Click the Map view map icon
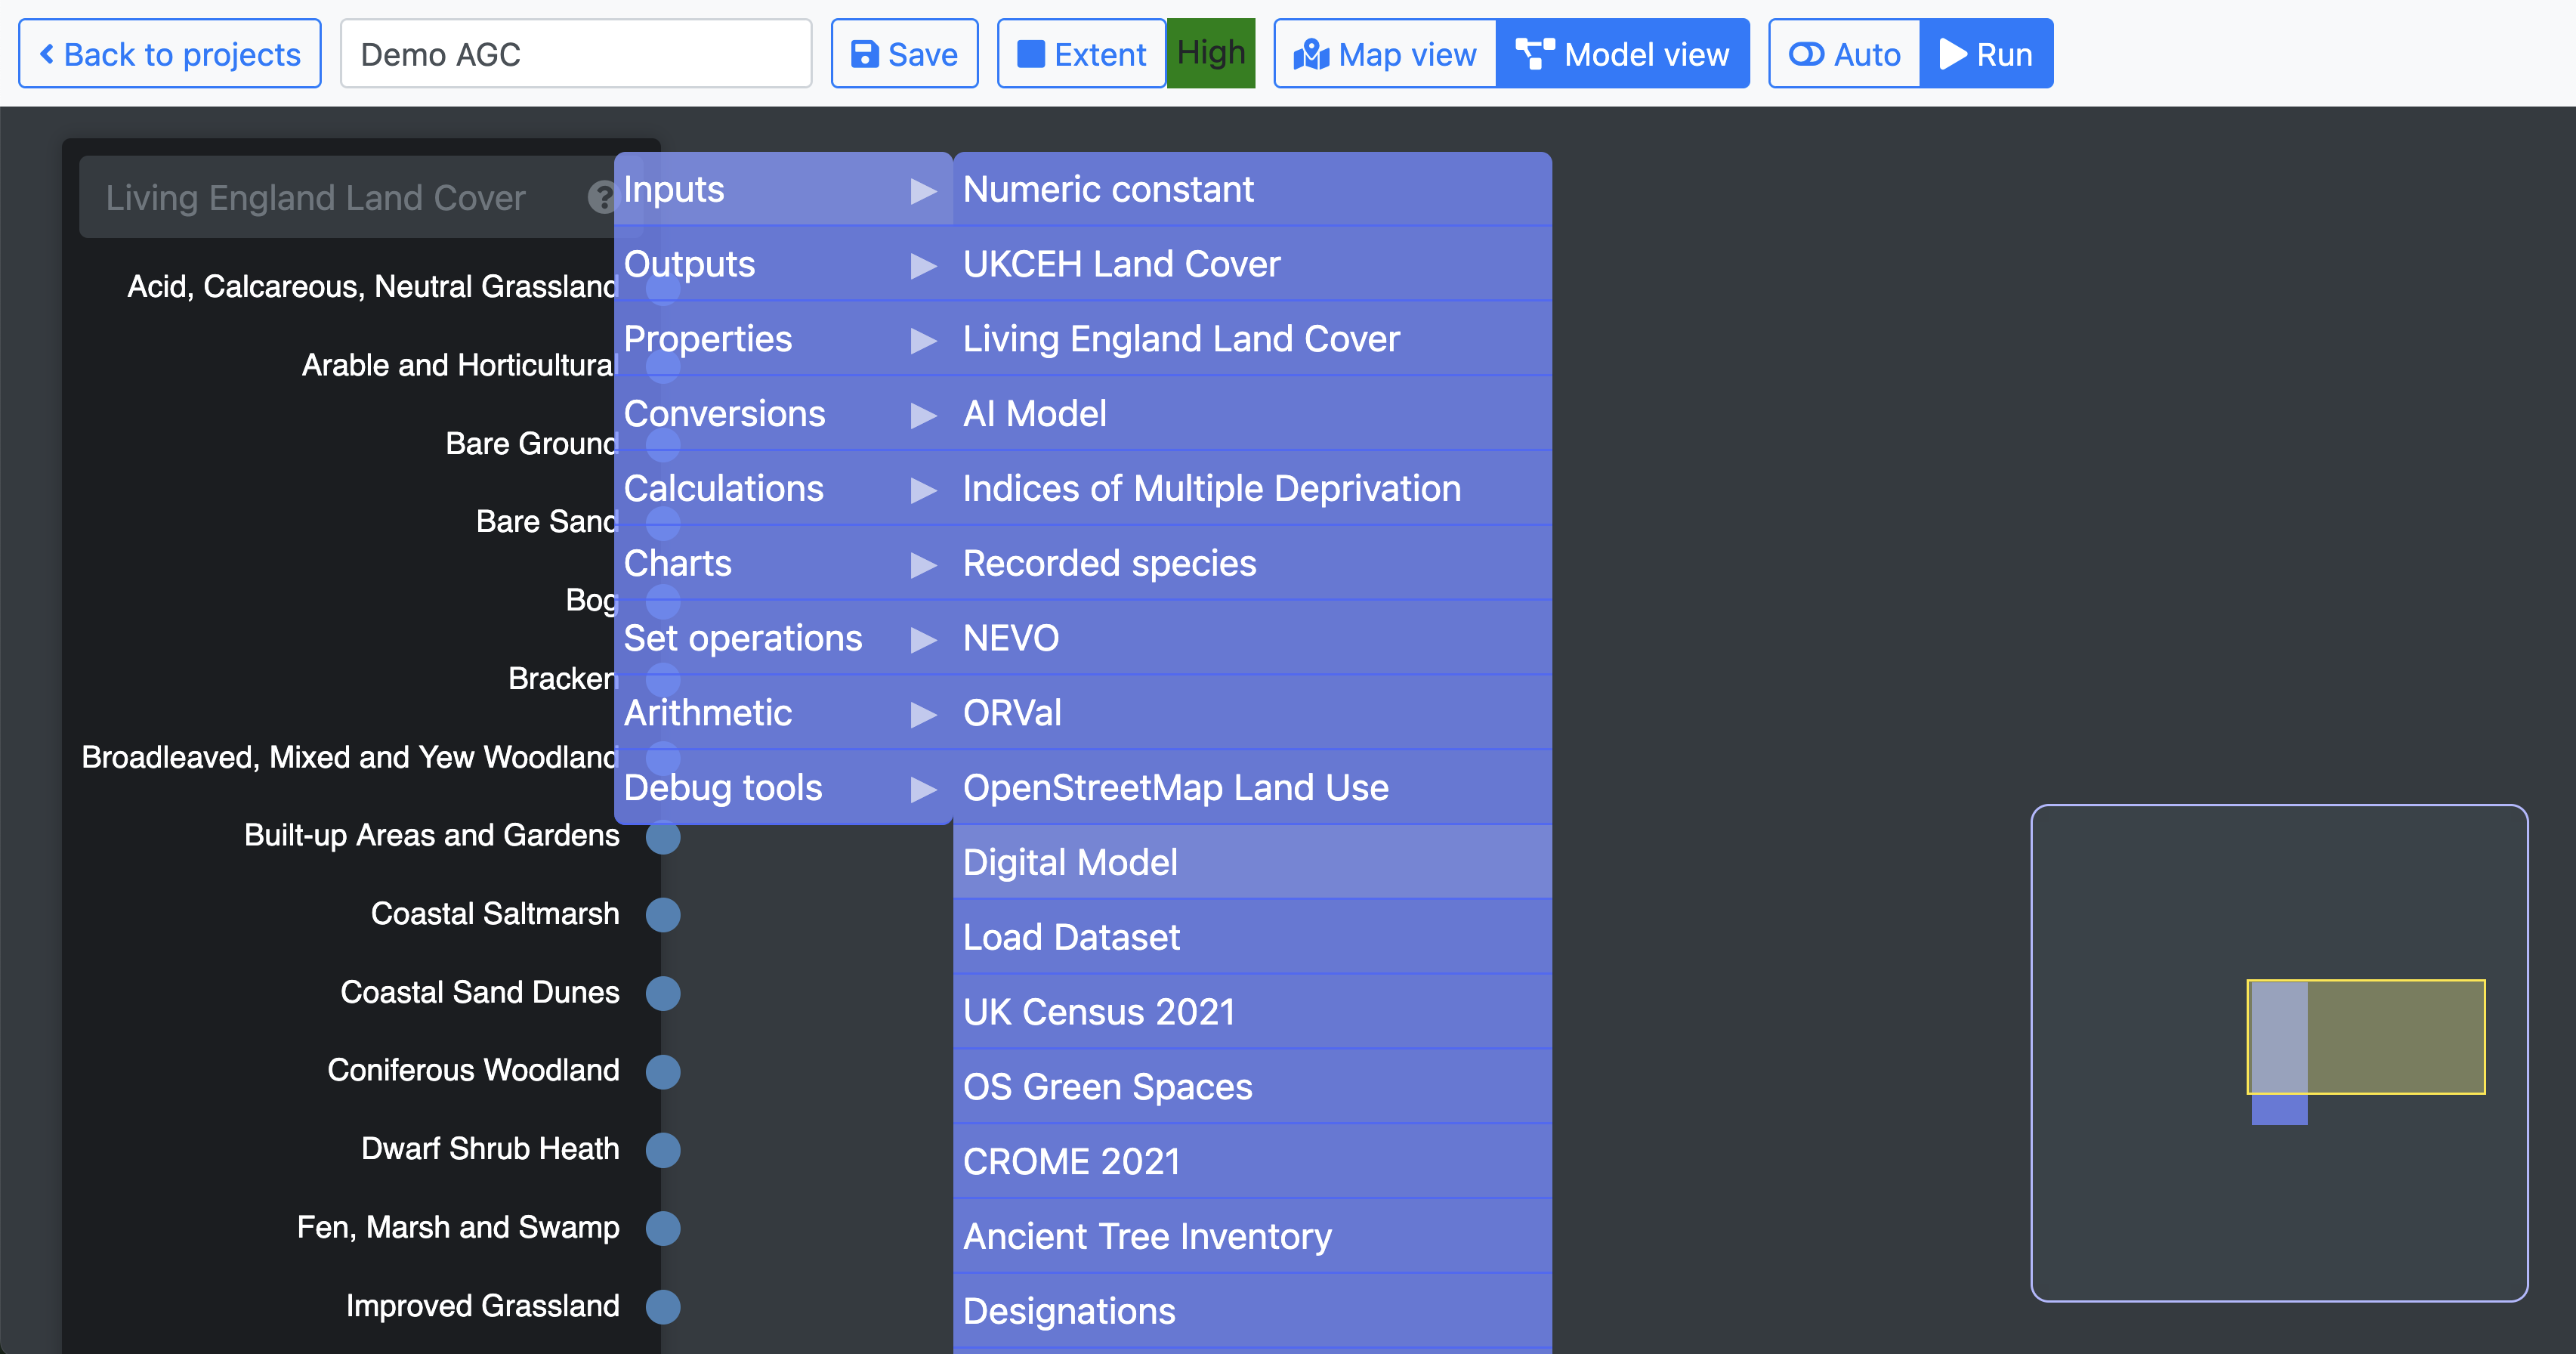This screenshot has height=1354, width=2576. [x=1311, y=54]
